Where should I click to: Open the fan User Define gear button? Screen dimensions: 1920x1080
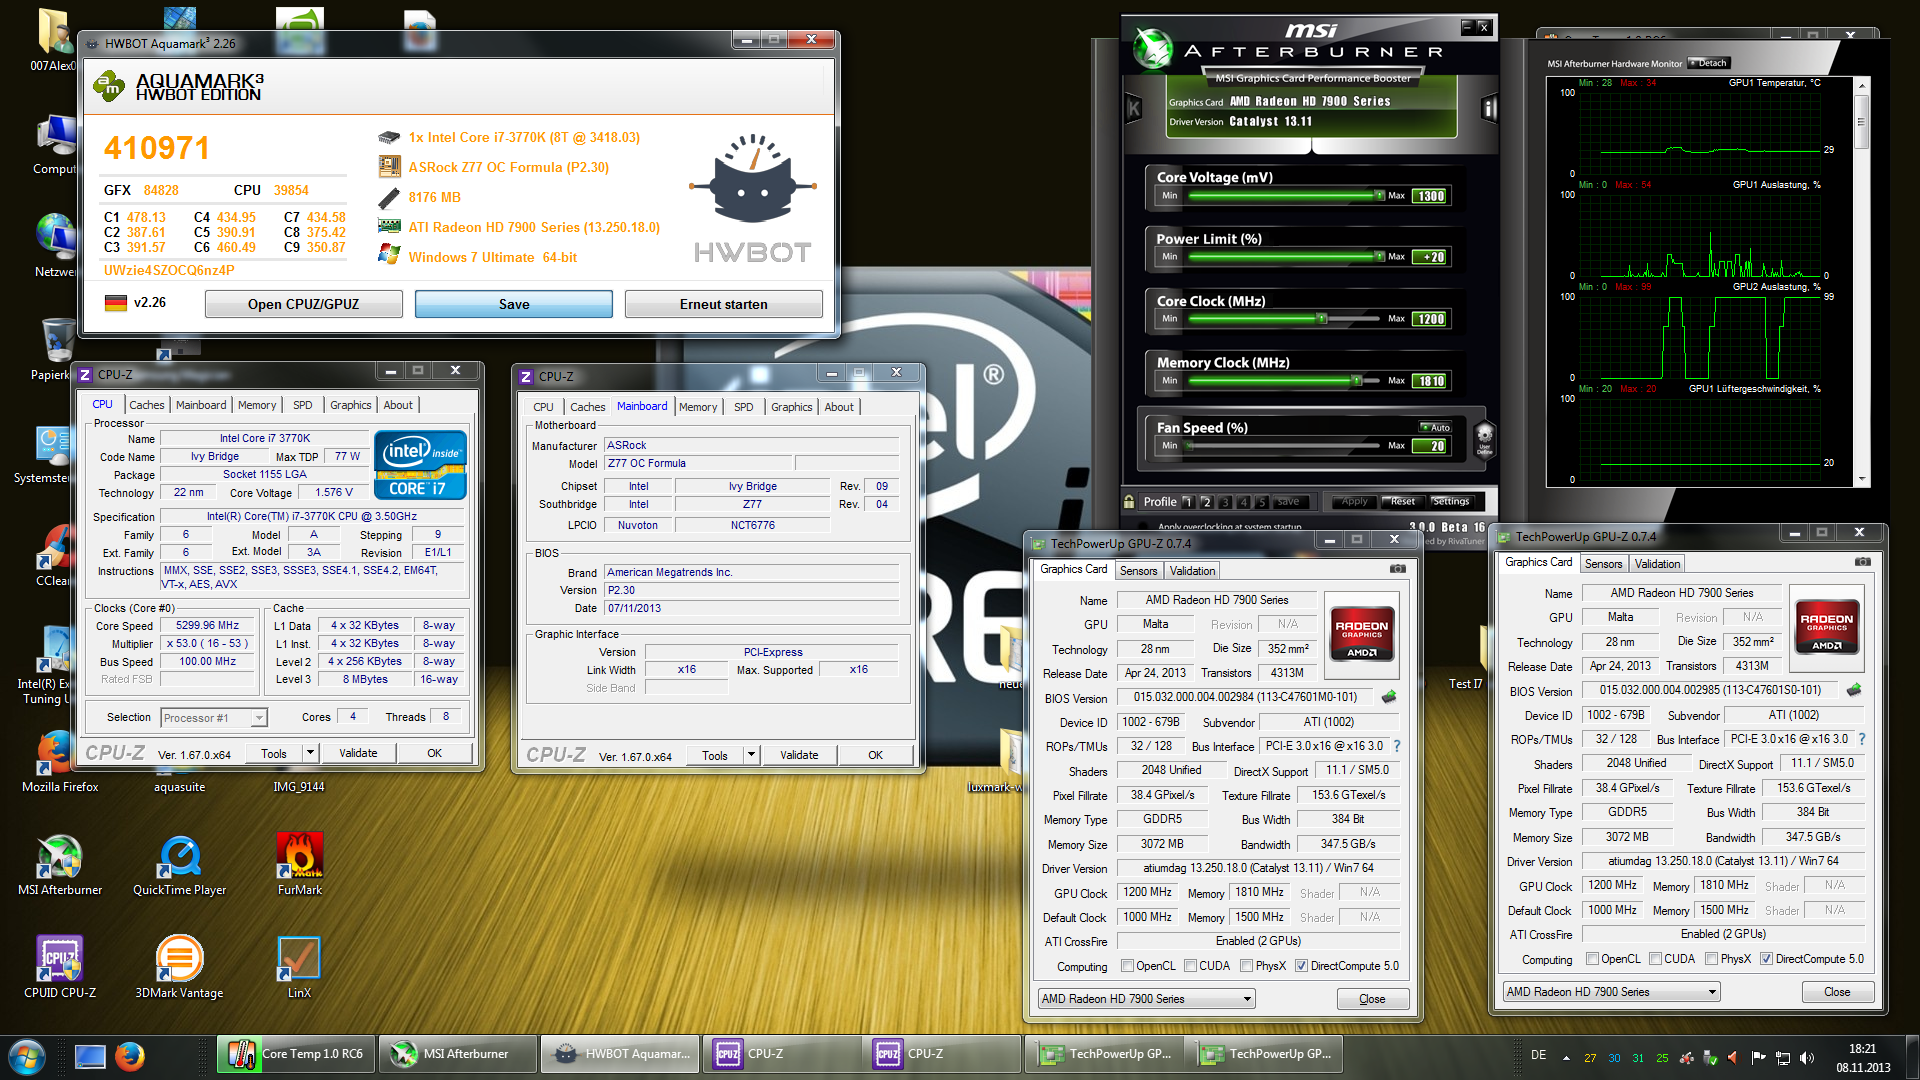[x=1485, y=438]
